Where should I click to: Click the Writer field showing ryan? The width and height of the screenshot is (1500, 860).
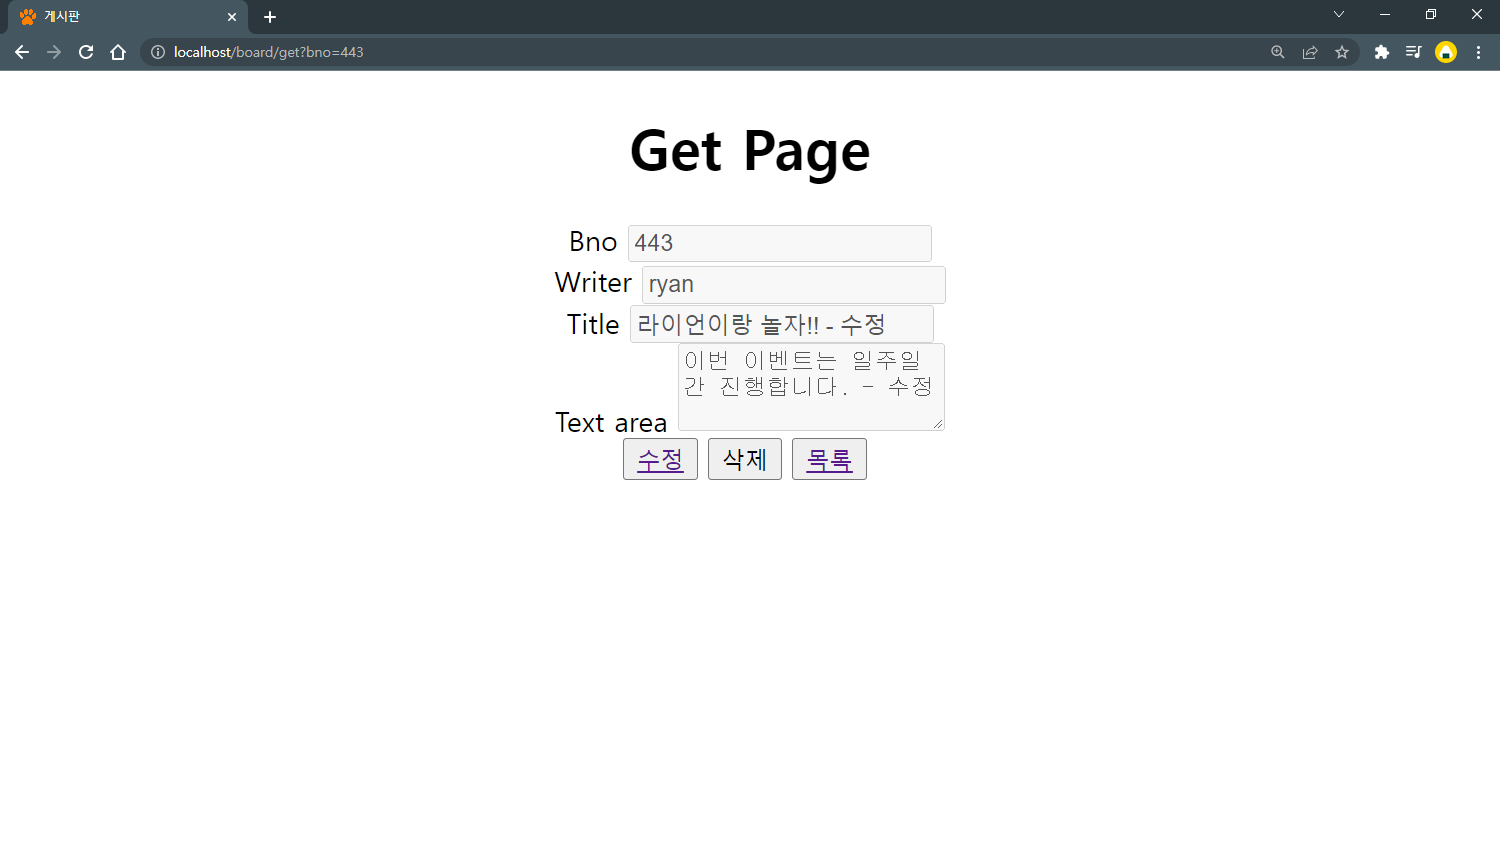(794, 284)
